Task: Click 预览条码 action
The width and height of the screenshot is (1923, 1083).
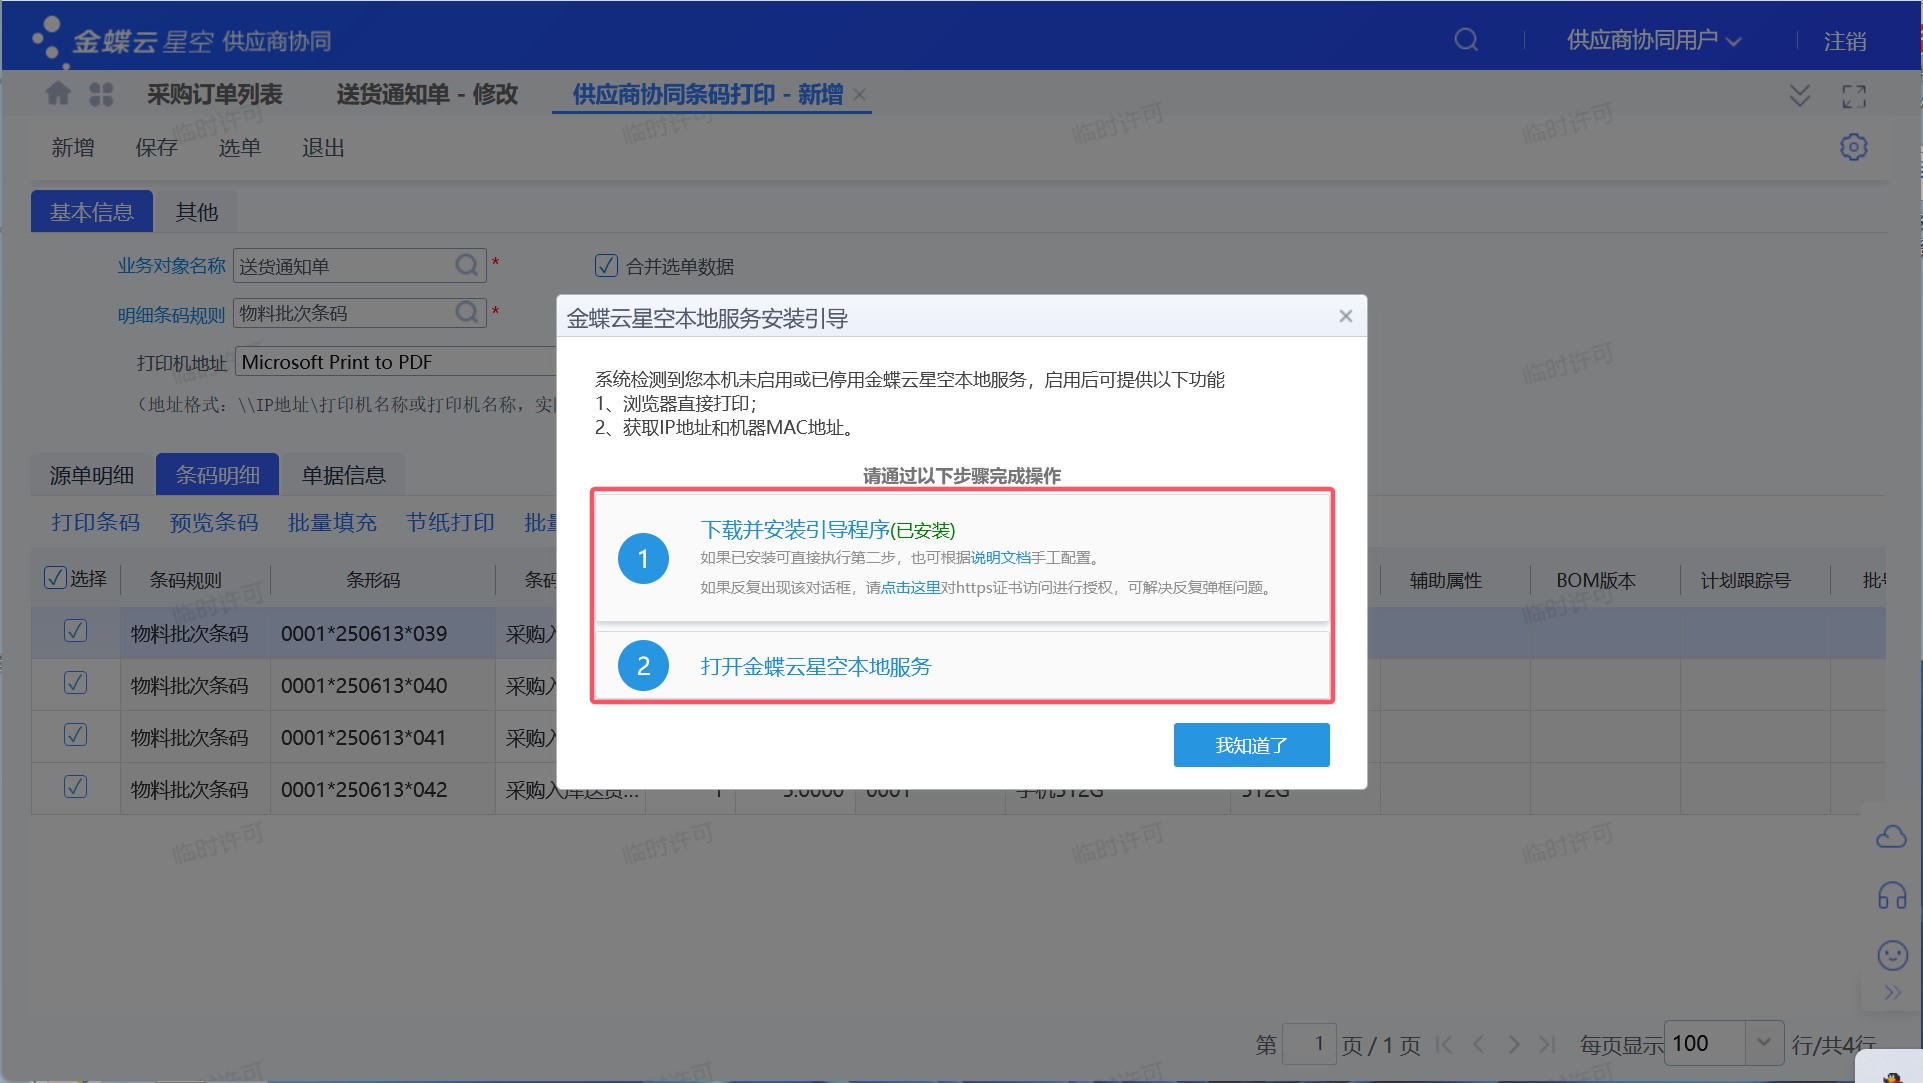Action: click(x=213, y=522)
